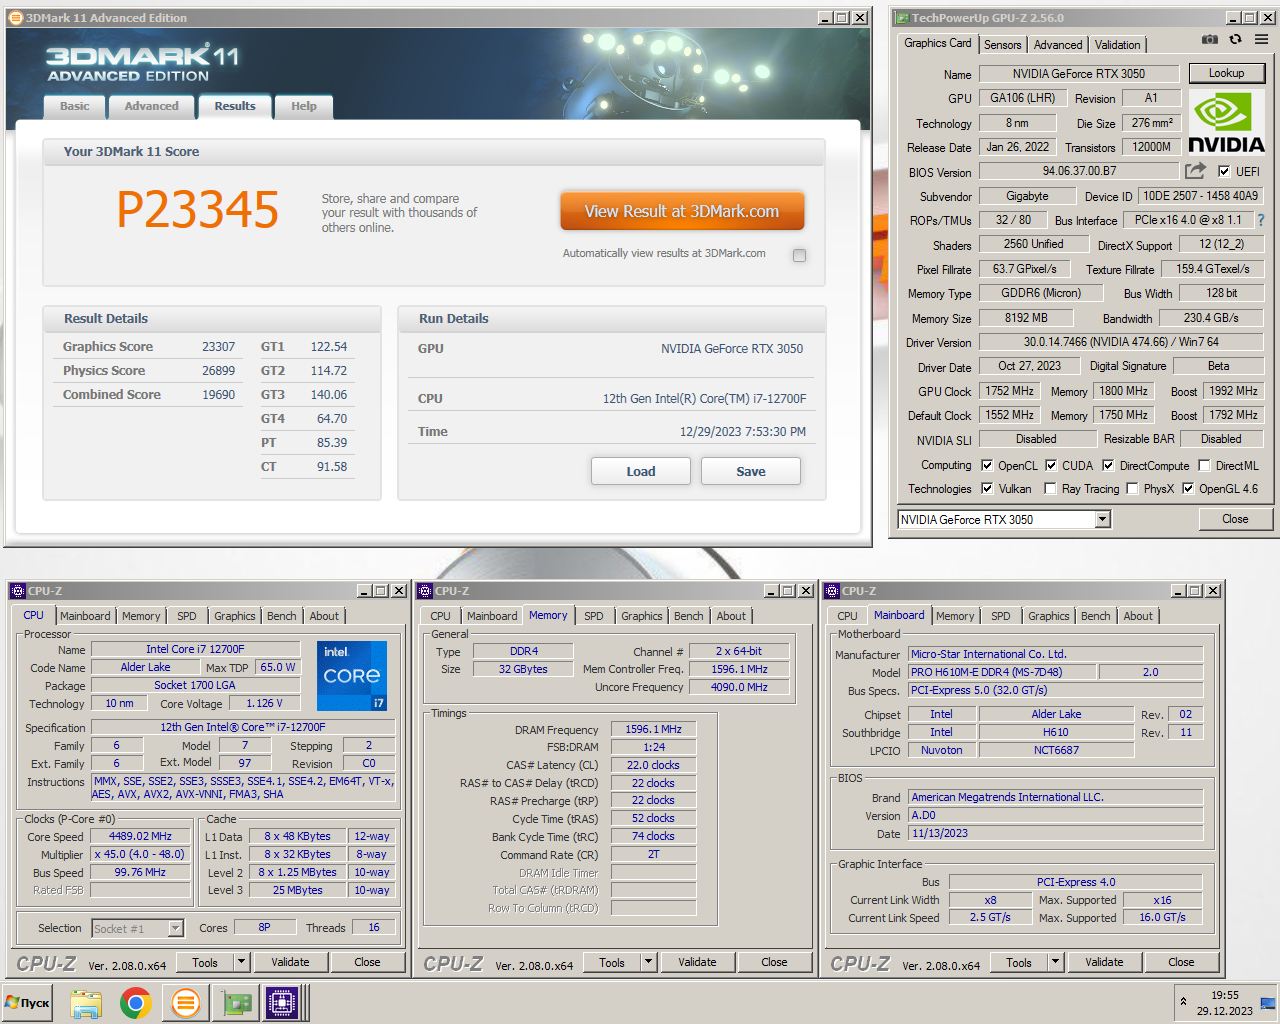The width and height of the screenshot is (1280, 1024).
Task: Open GPU selection dropdown in GPU-Z
Action: (1102, 519)
